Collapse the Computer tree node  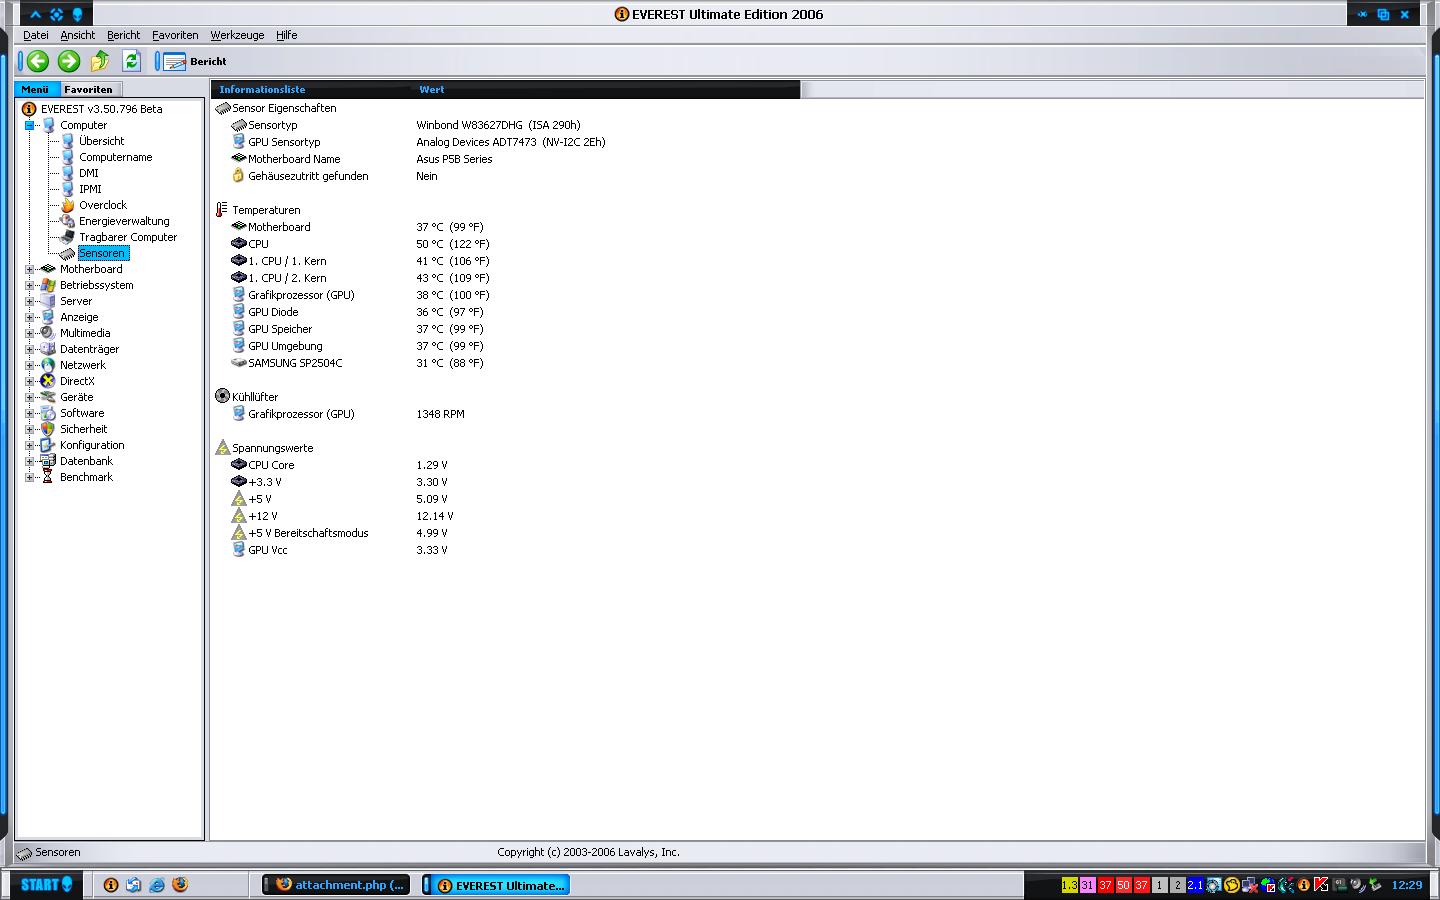point(30,125)
